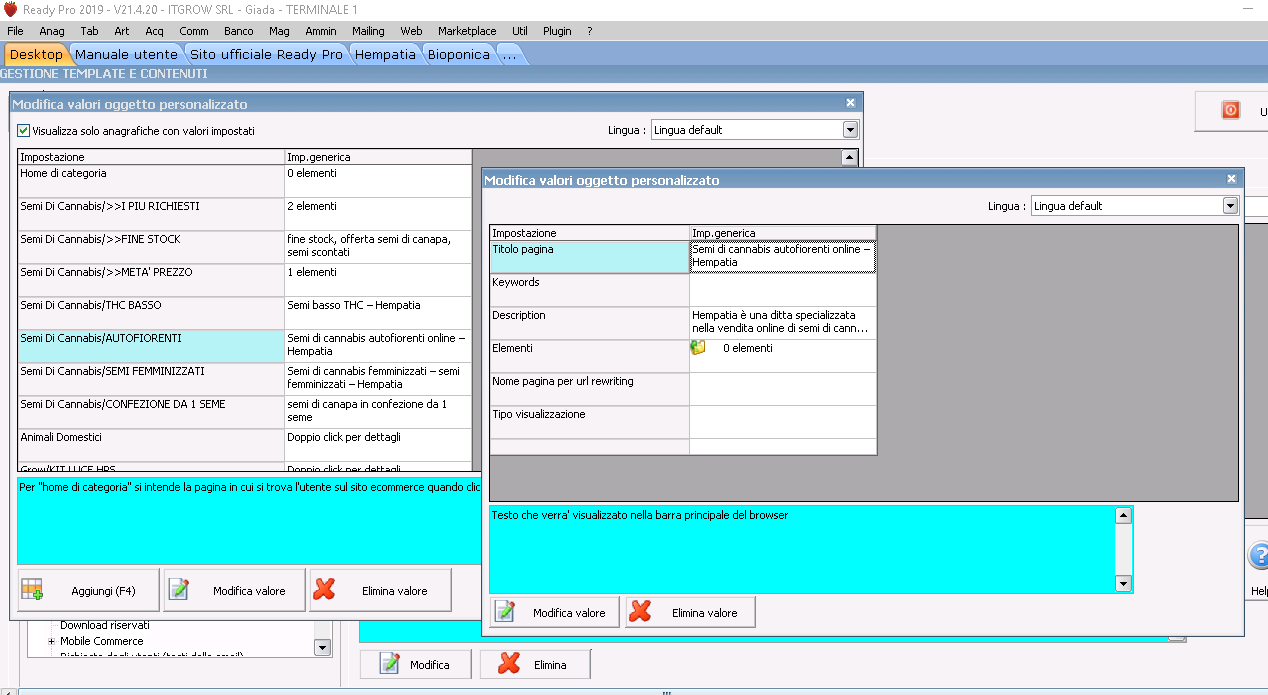Click the Elementi folder icon
This screenshot has height=695, width=1268.
pos(698,348)
